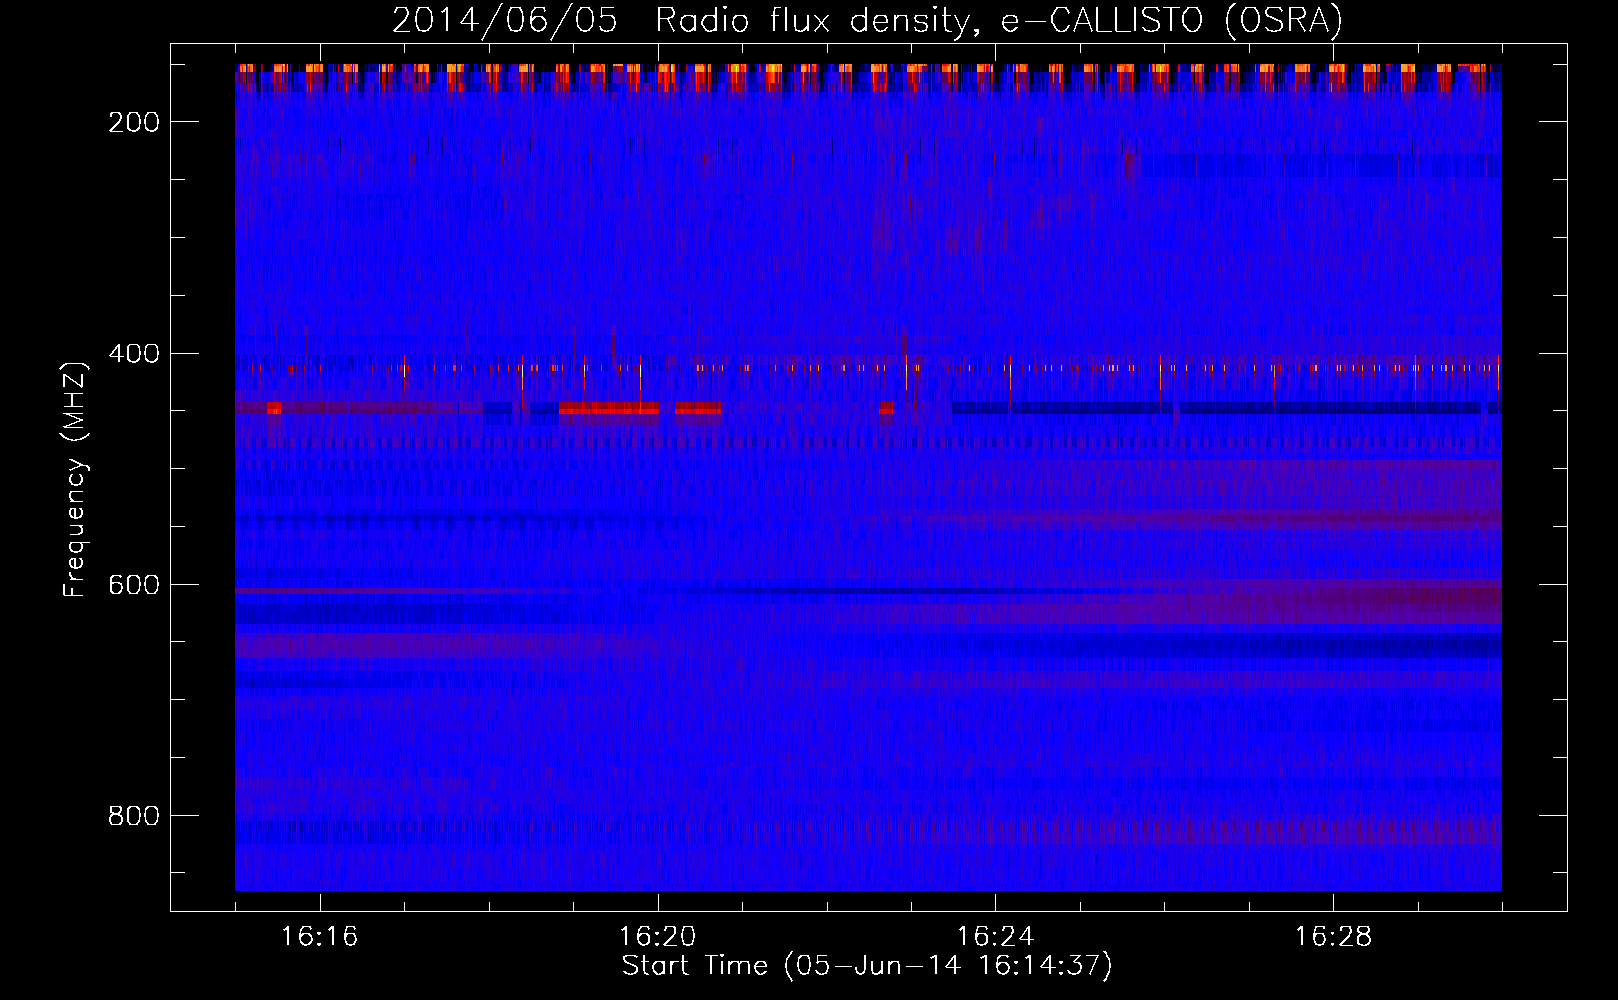Click the 400 frequency tick label
The width and height of the screenshot is (1618, 1000).
(x=133, y=354)
